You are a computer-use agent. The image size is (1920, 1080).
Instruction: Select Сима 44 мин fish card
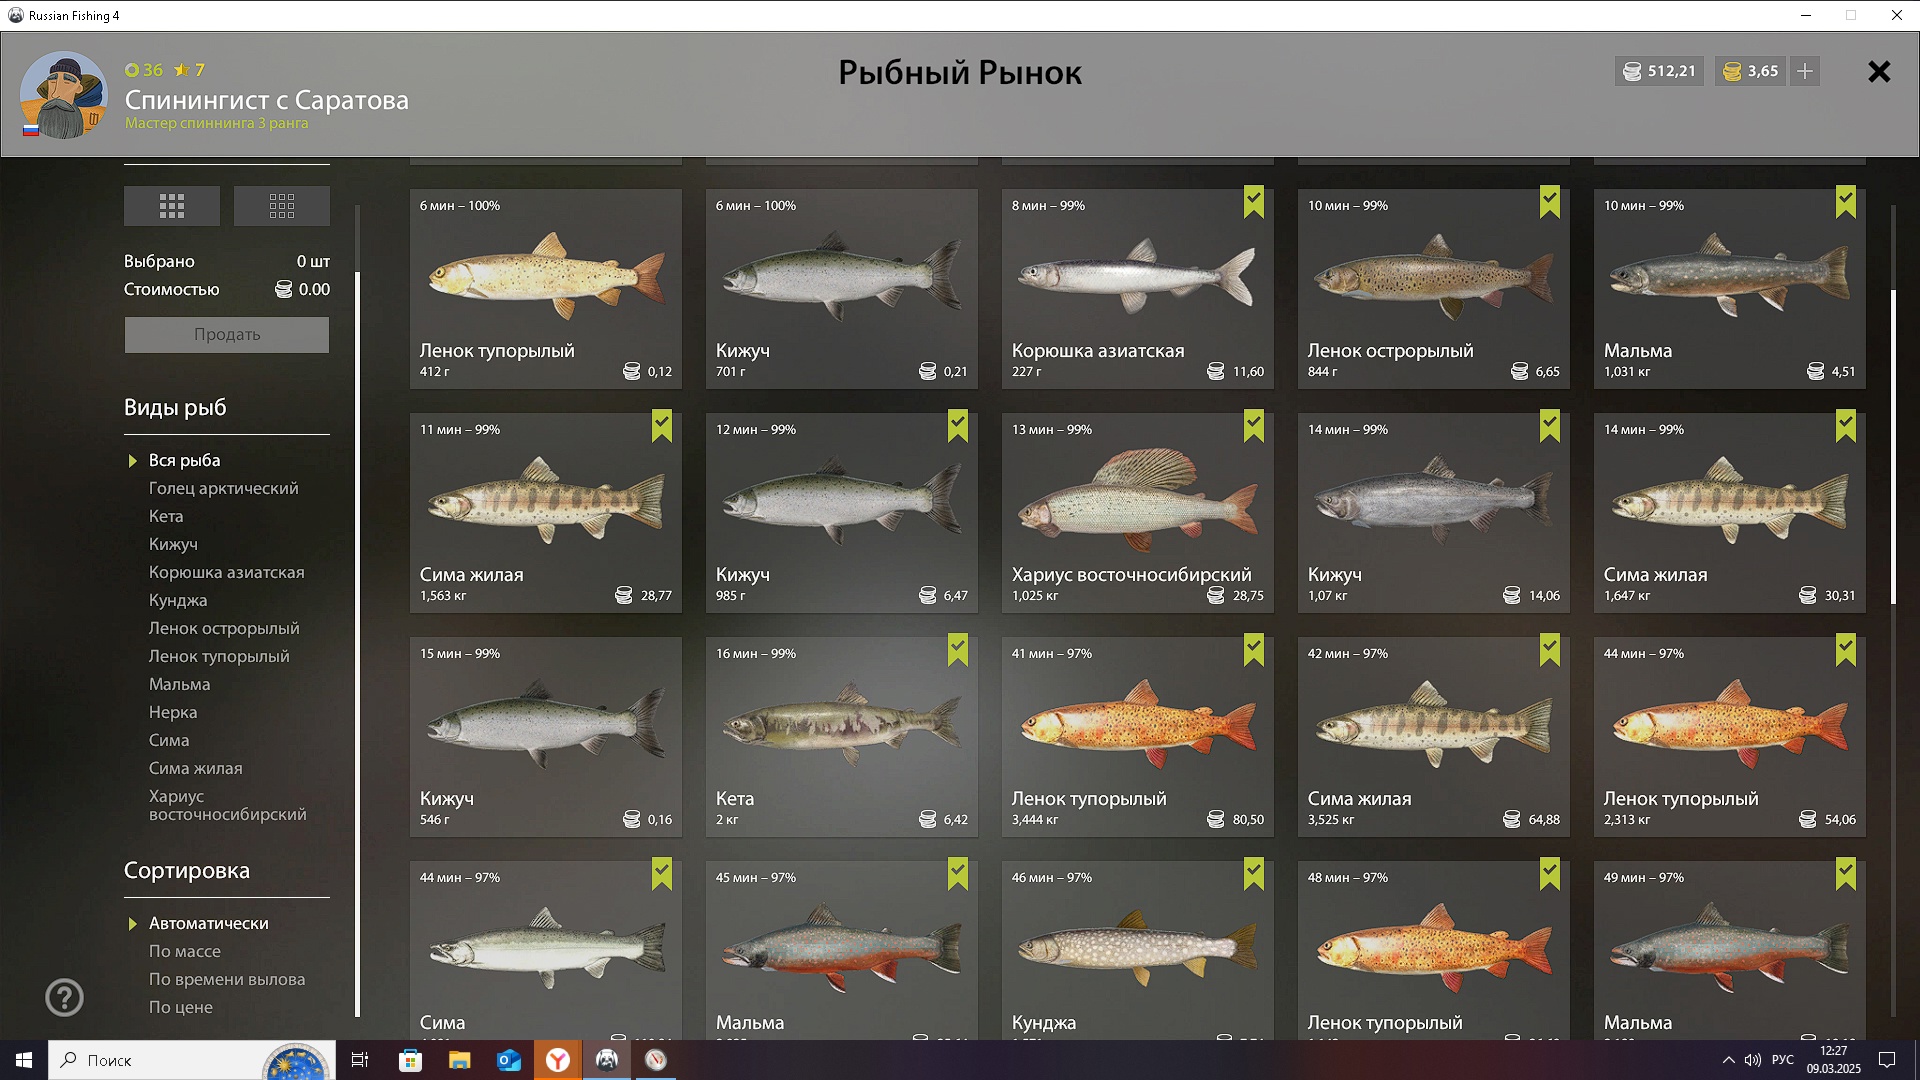coord(546,950)
